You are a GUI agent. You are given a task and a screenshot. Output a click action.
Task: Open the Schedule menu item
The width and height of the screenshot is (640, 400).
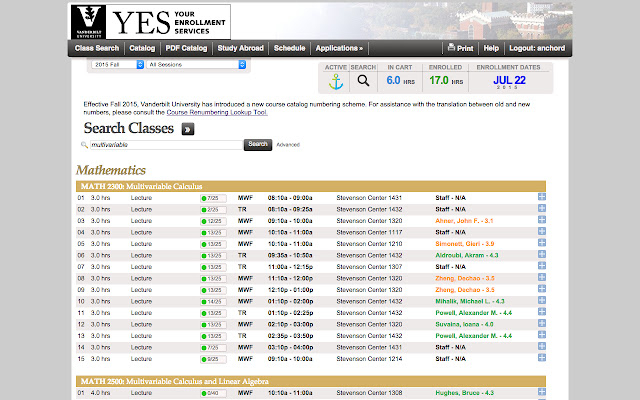(289, 48)
